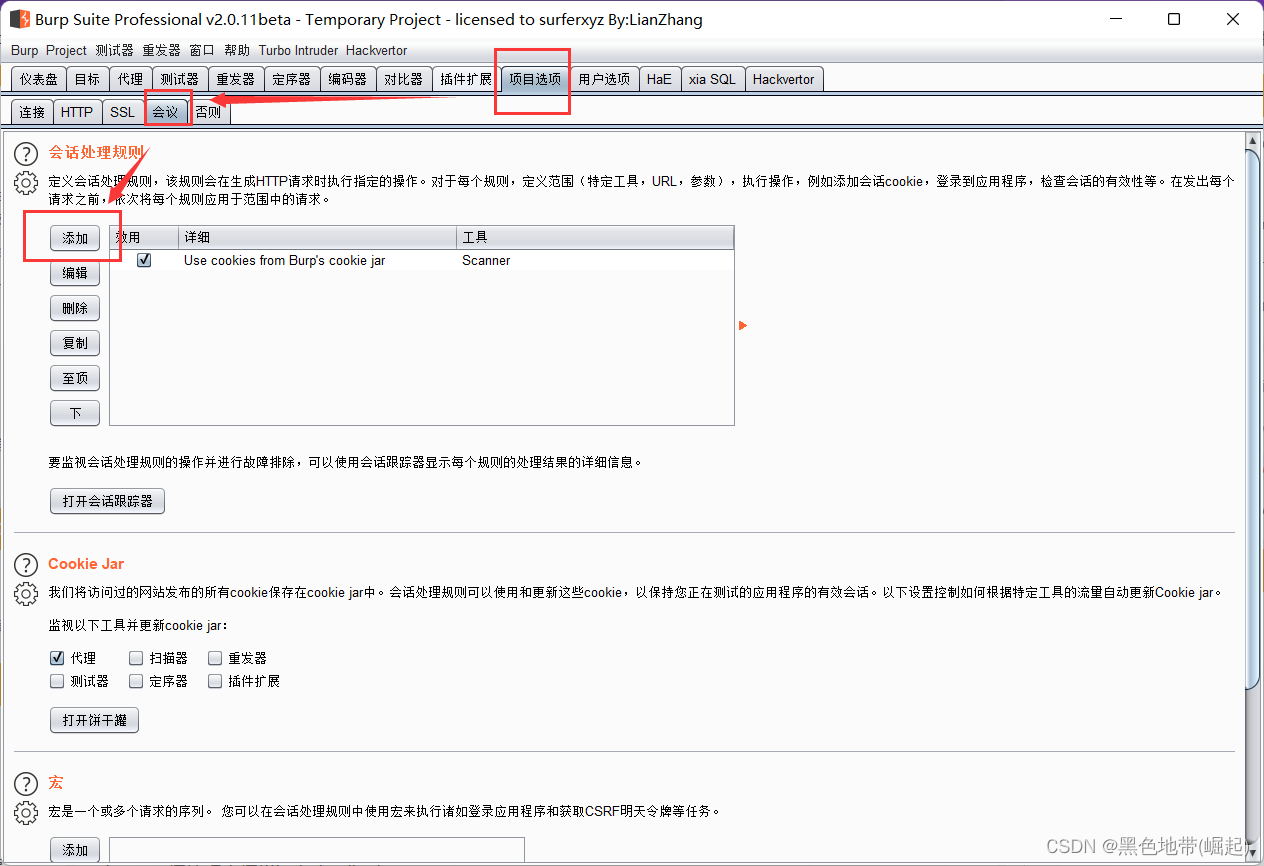Open the 窗口 menu
The image size is (1264, 866).
pos(201,50)
